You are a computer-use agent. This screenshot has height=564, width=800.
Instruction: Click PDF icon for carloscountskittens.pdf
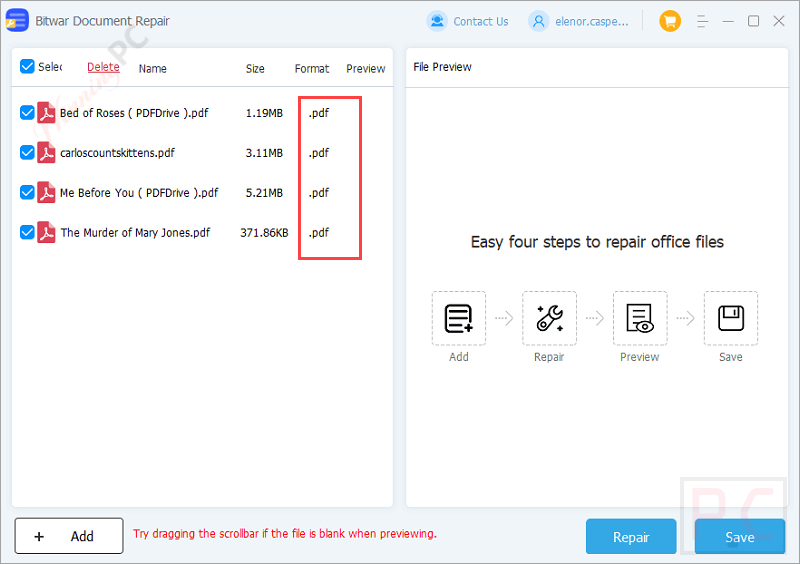(x=46, y=153)
